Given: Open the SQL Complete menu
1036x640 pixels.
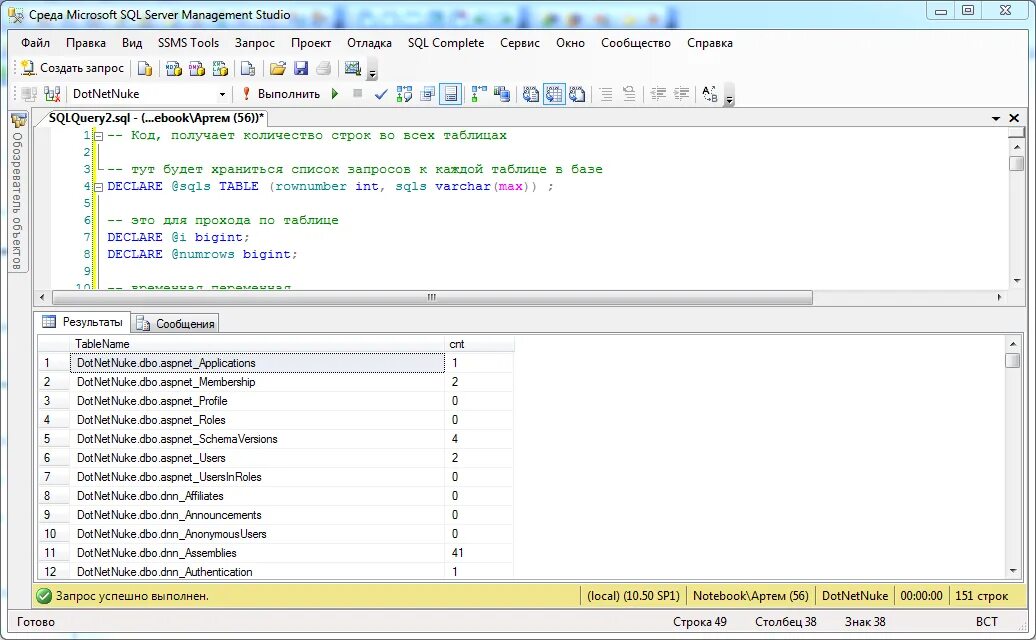Looking at the screenshot, I should [x=446, y=43].
